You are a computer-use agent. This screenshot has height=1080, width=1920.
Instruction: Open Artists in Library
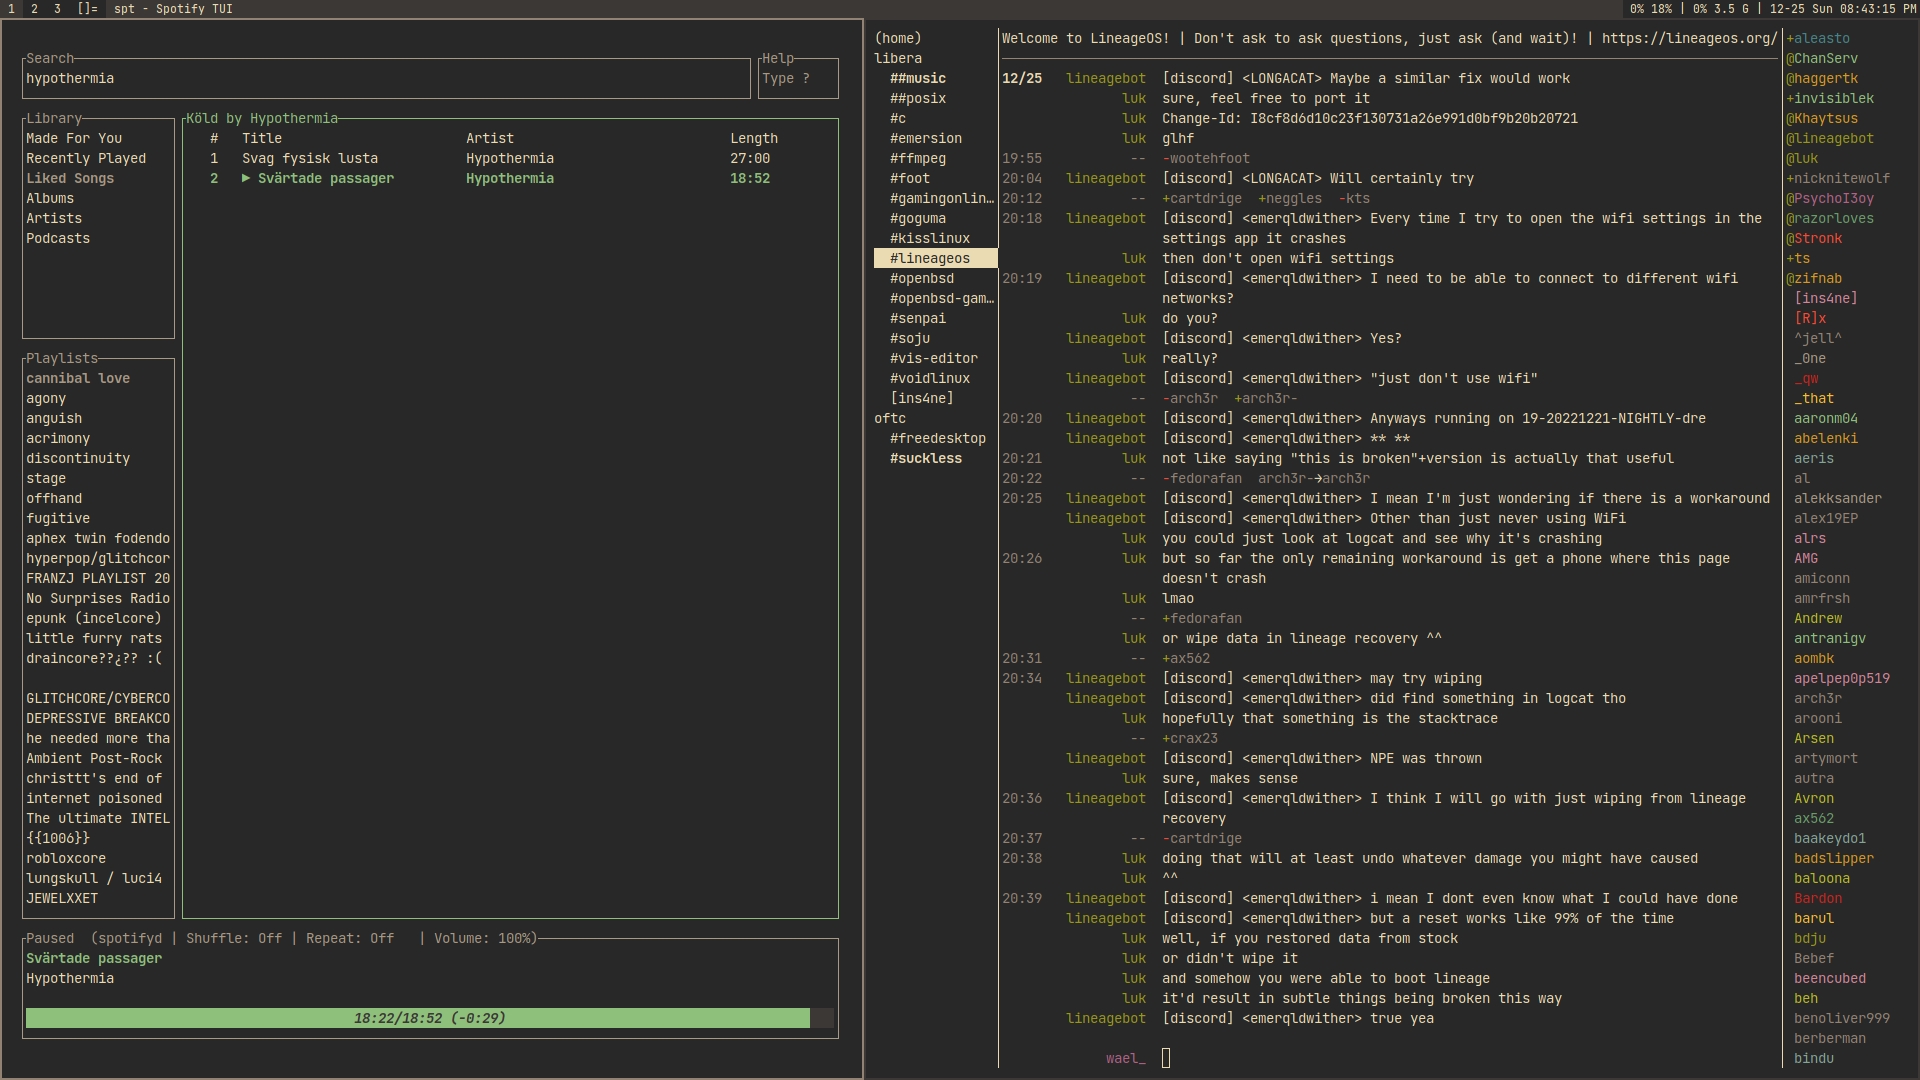[x=54, y=218]
